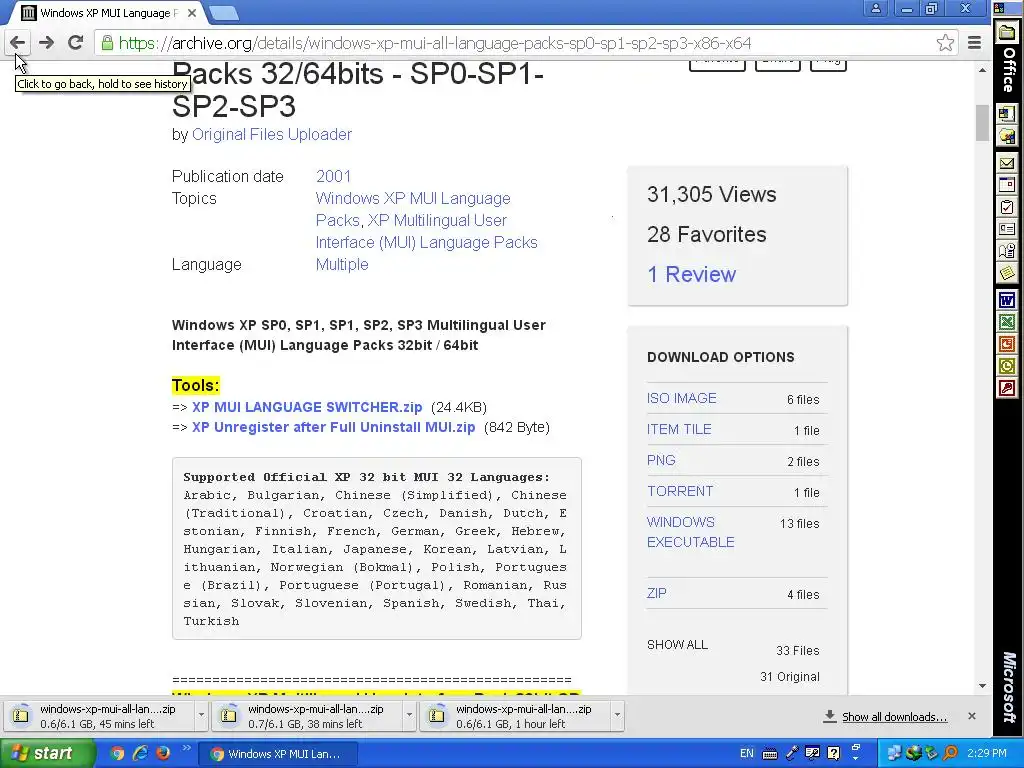Viewport: 1024px width, 768px height.
Task: Launch Microsoft Word from Office bar
Action: click(1007, 300)
